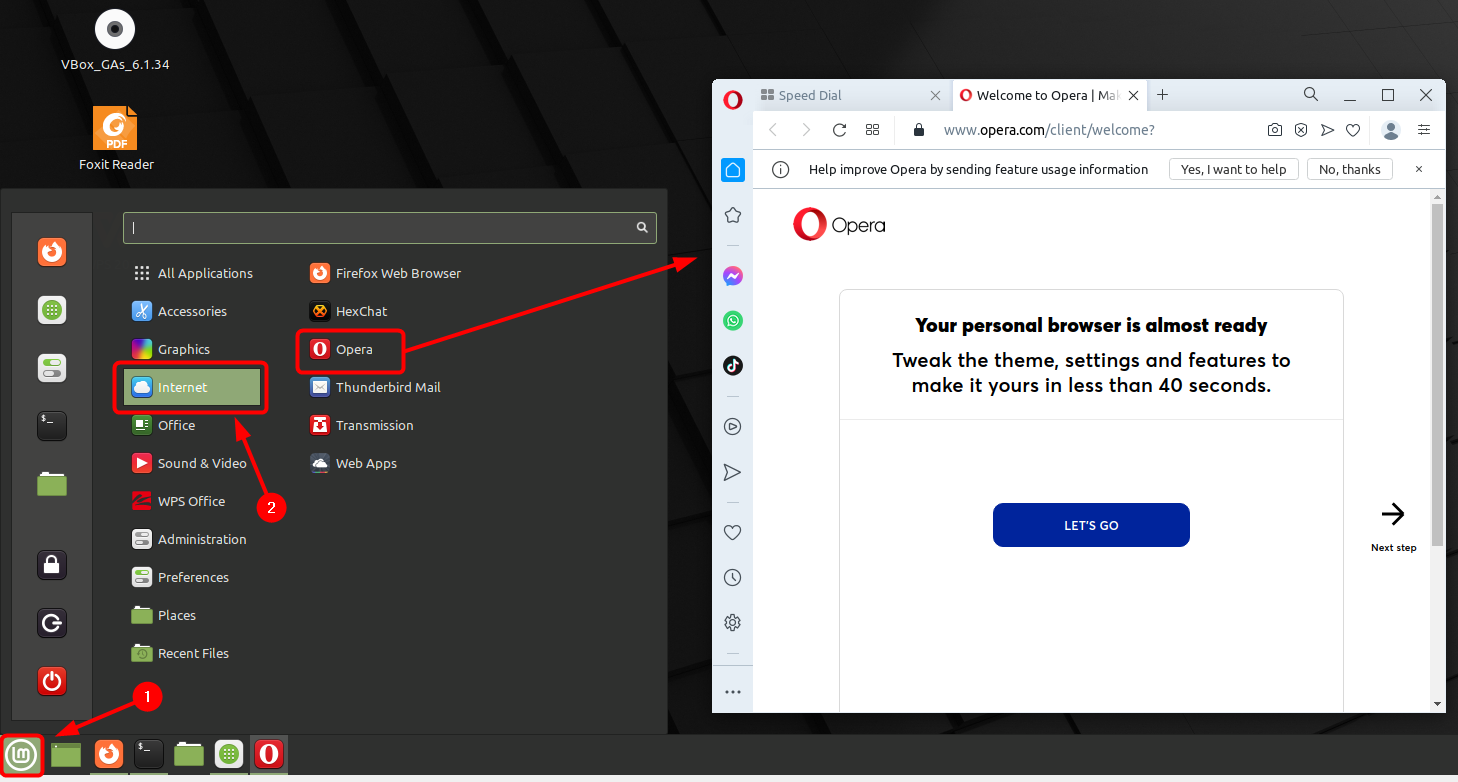Screen dimensions: 1458x782
Task: Close the Speed Dial tab
Action: [x=935, y=96]
